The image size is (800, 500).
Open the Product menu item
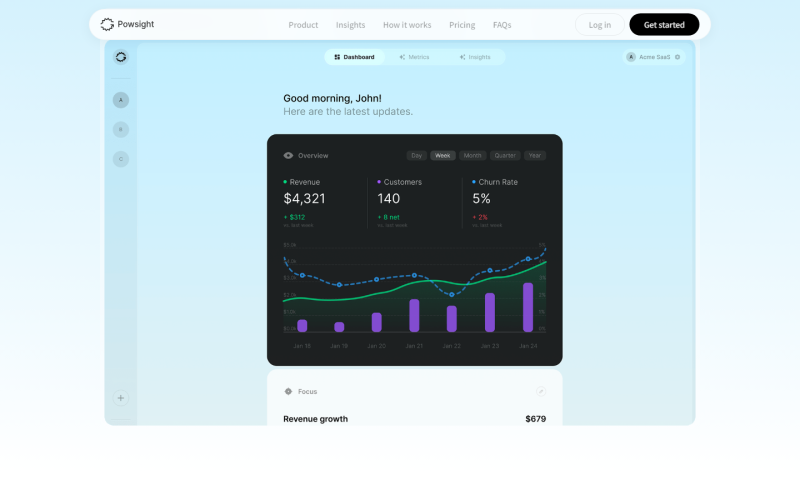[303, 24]
